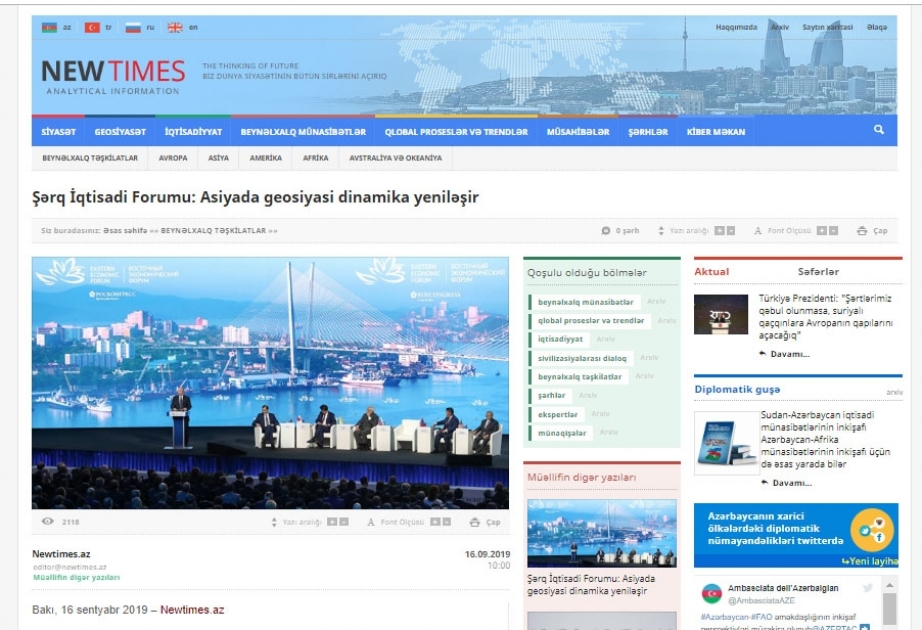Increase font size plus below article image
Screen dimensions: 922x630
pyautogui.click(x=435, y=522)
